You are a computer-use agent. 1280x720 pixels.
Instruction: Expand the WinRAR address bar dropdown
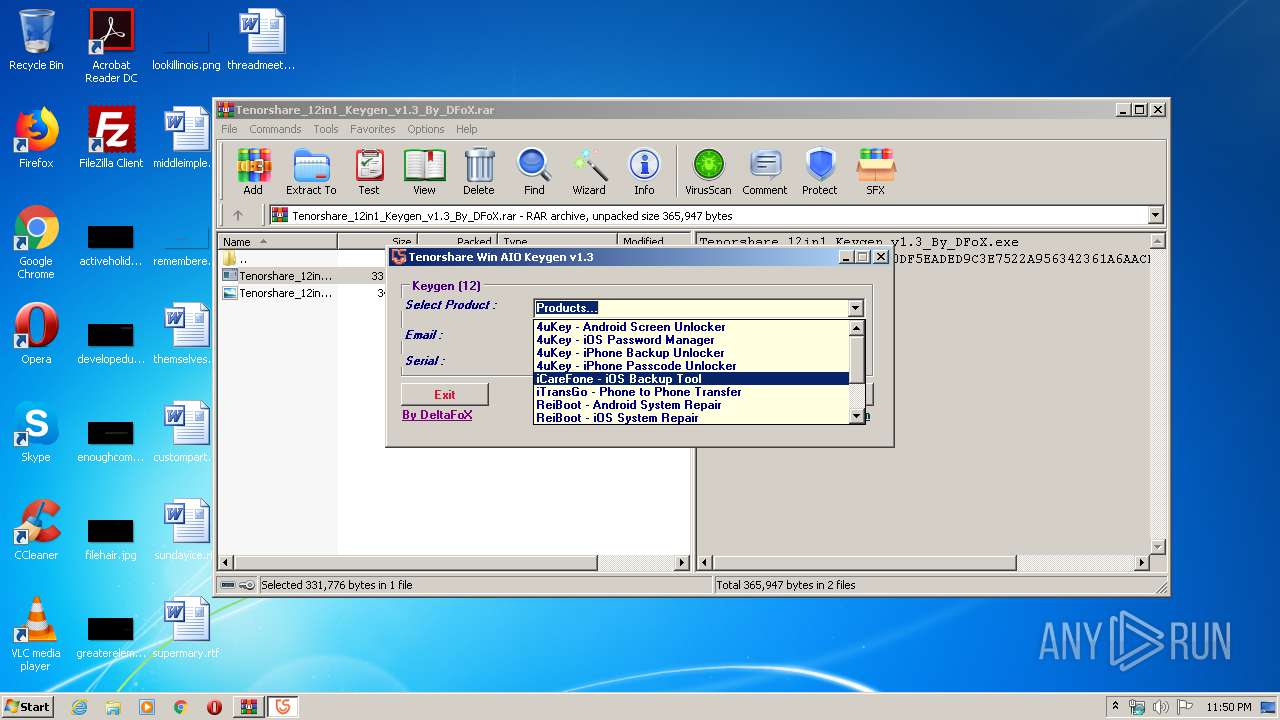tap(1156, 215)
